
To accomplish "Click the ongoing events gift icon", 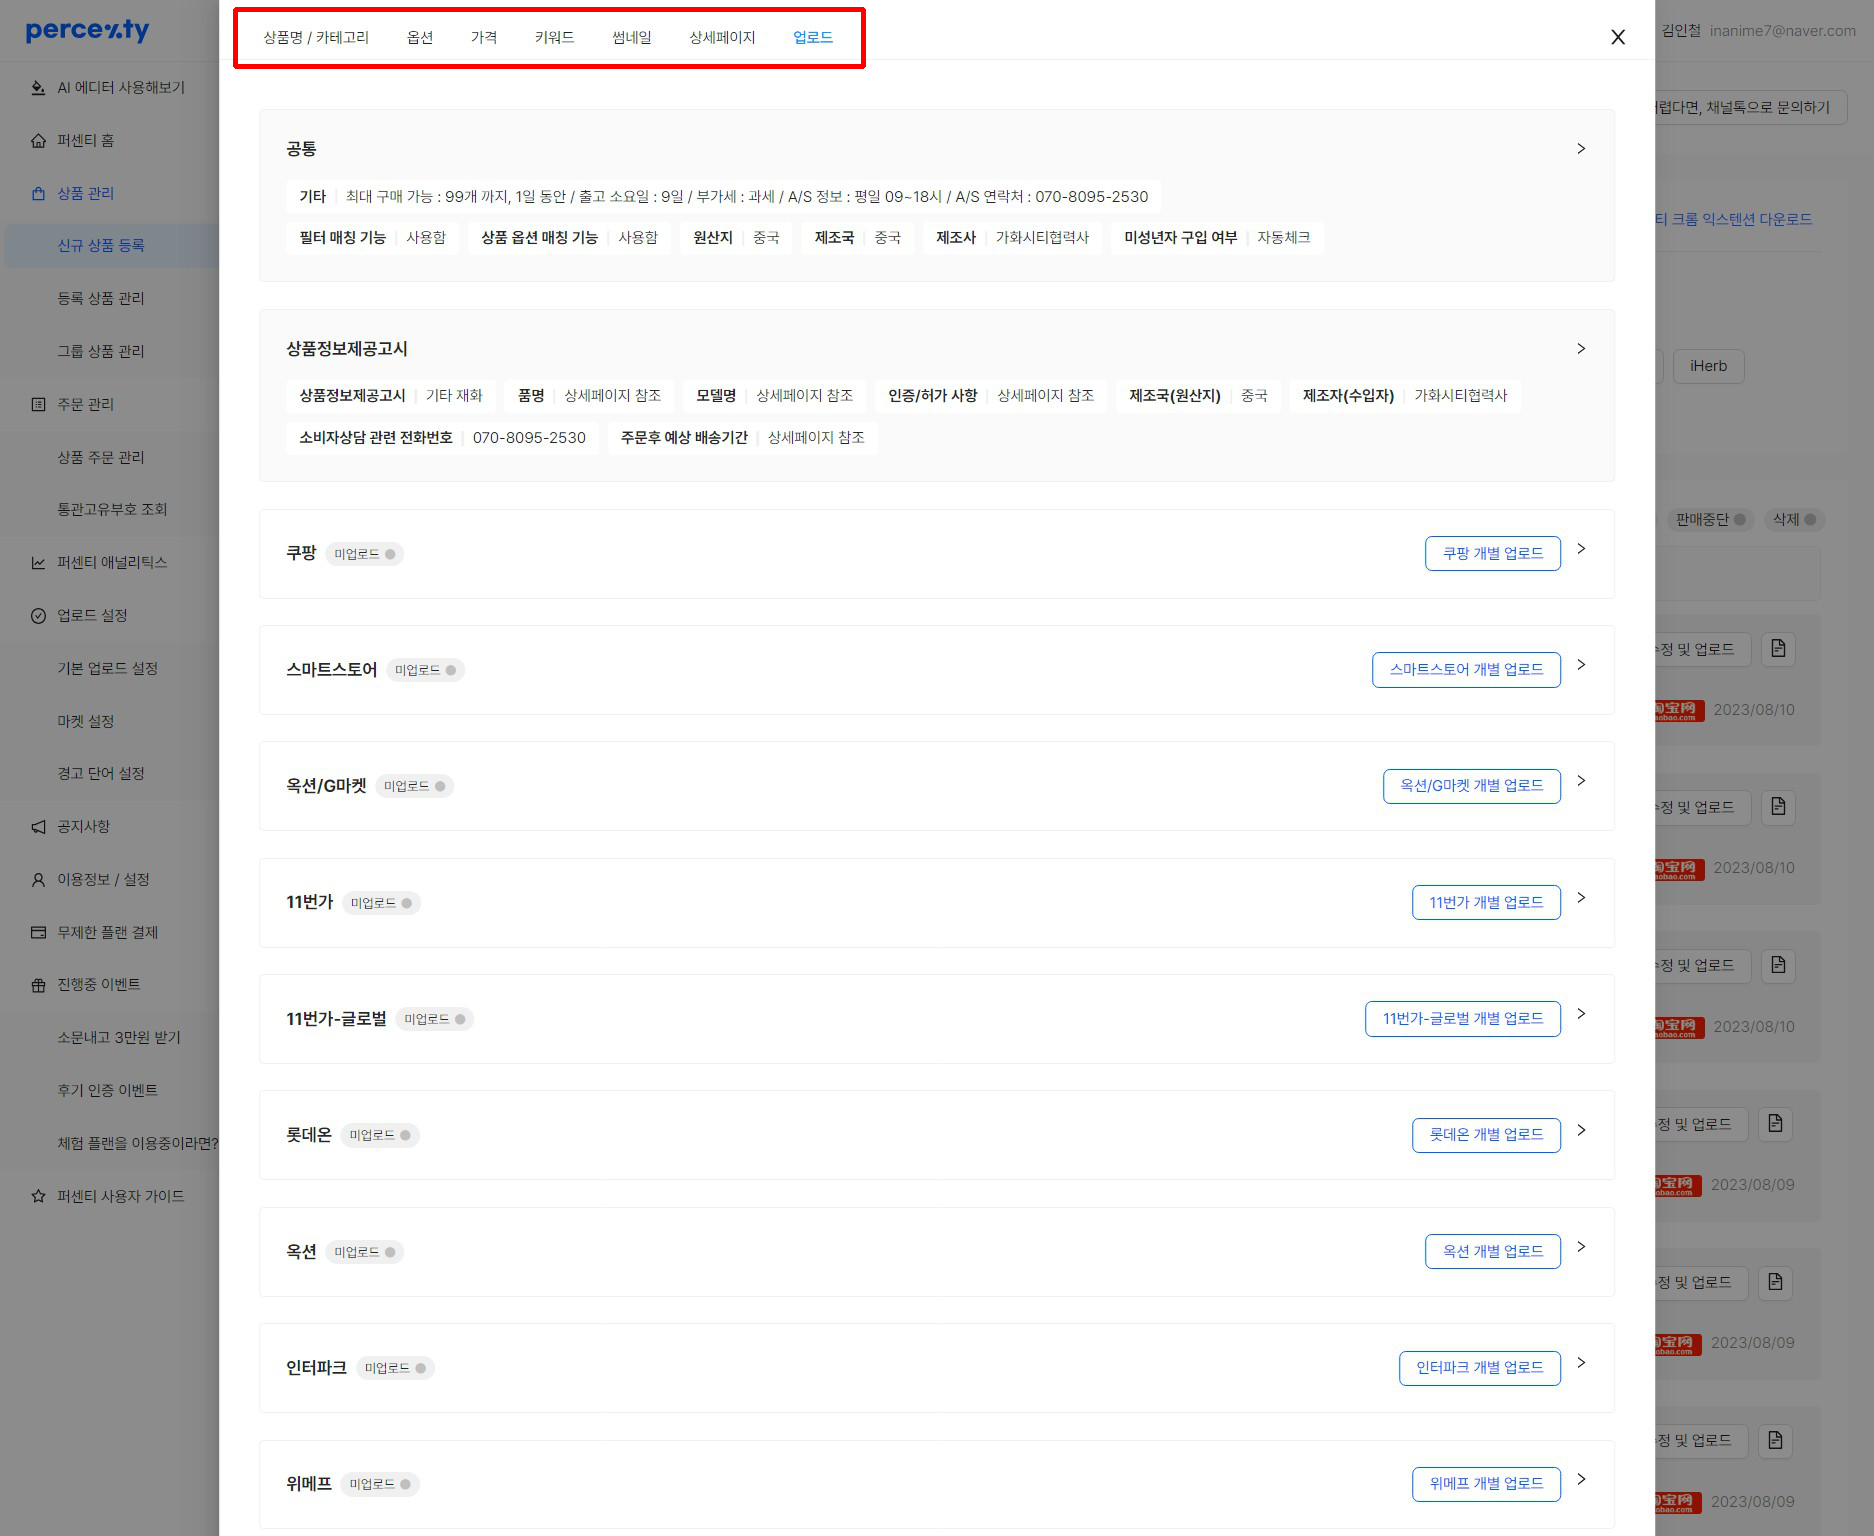I will click(x=38, y=985).
